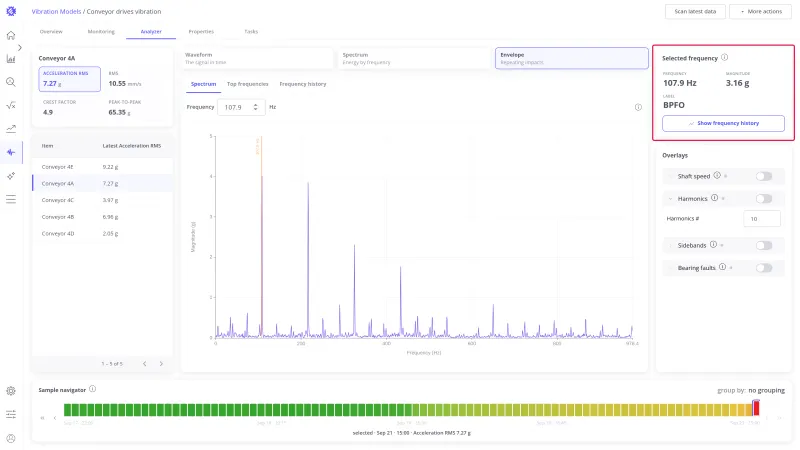Click the info icon beside Sample navigator
The width and height of the screenshot is (800, 450).
point(92,389)
